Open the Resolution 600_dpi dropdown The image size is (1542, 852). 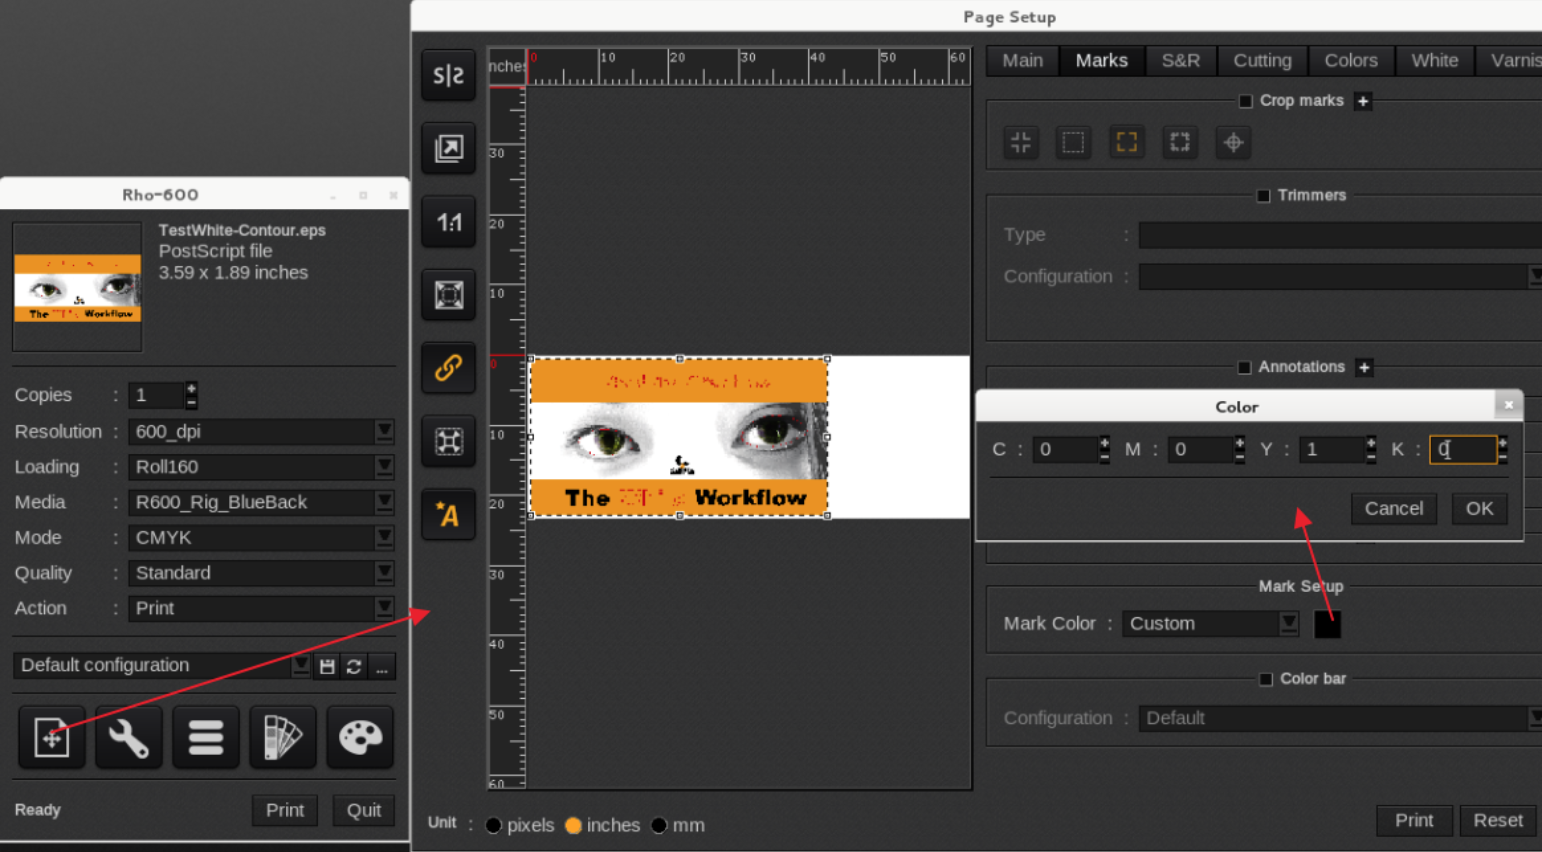pyautogui.click(x=260, y=432)
